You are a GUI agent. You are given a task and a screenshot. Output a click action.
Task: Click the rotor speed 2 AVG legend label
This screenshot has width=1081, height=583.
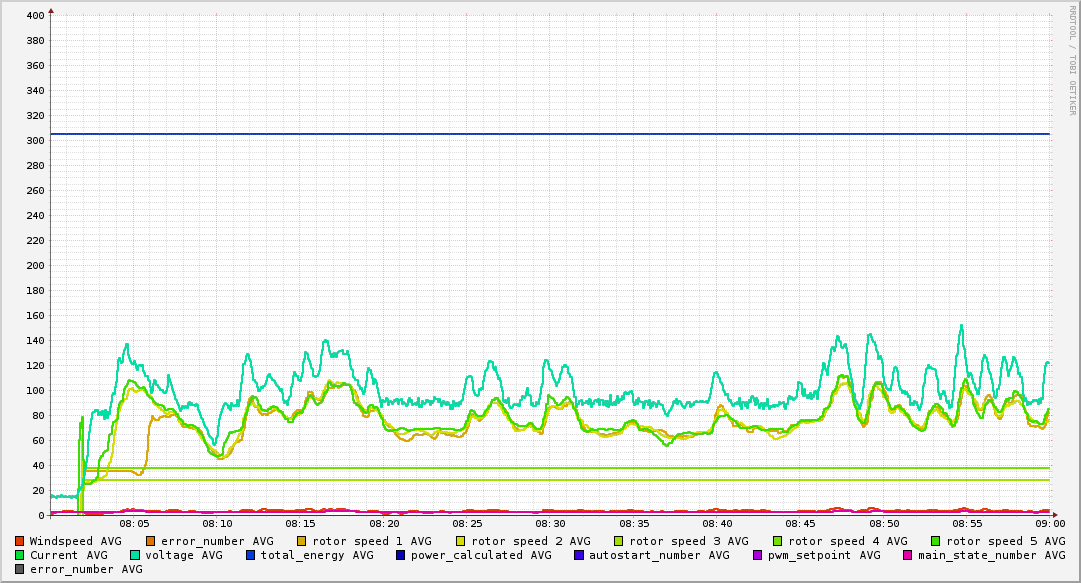click(531, 541)
